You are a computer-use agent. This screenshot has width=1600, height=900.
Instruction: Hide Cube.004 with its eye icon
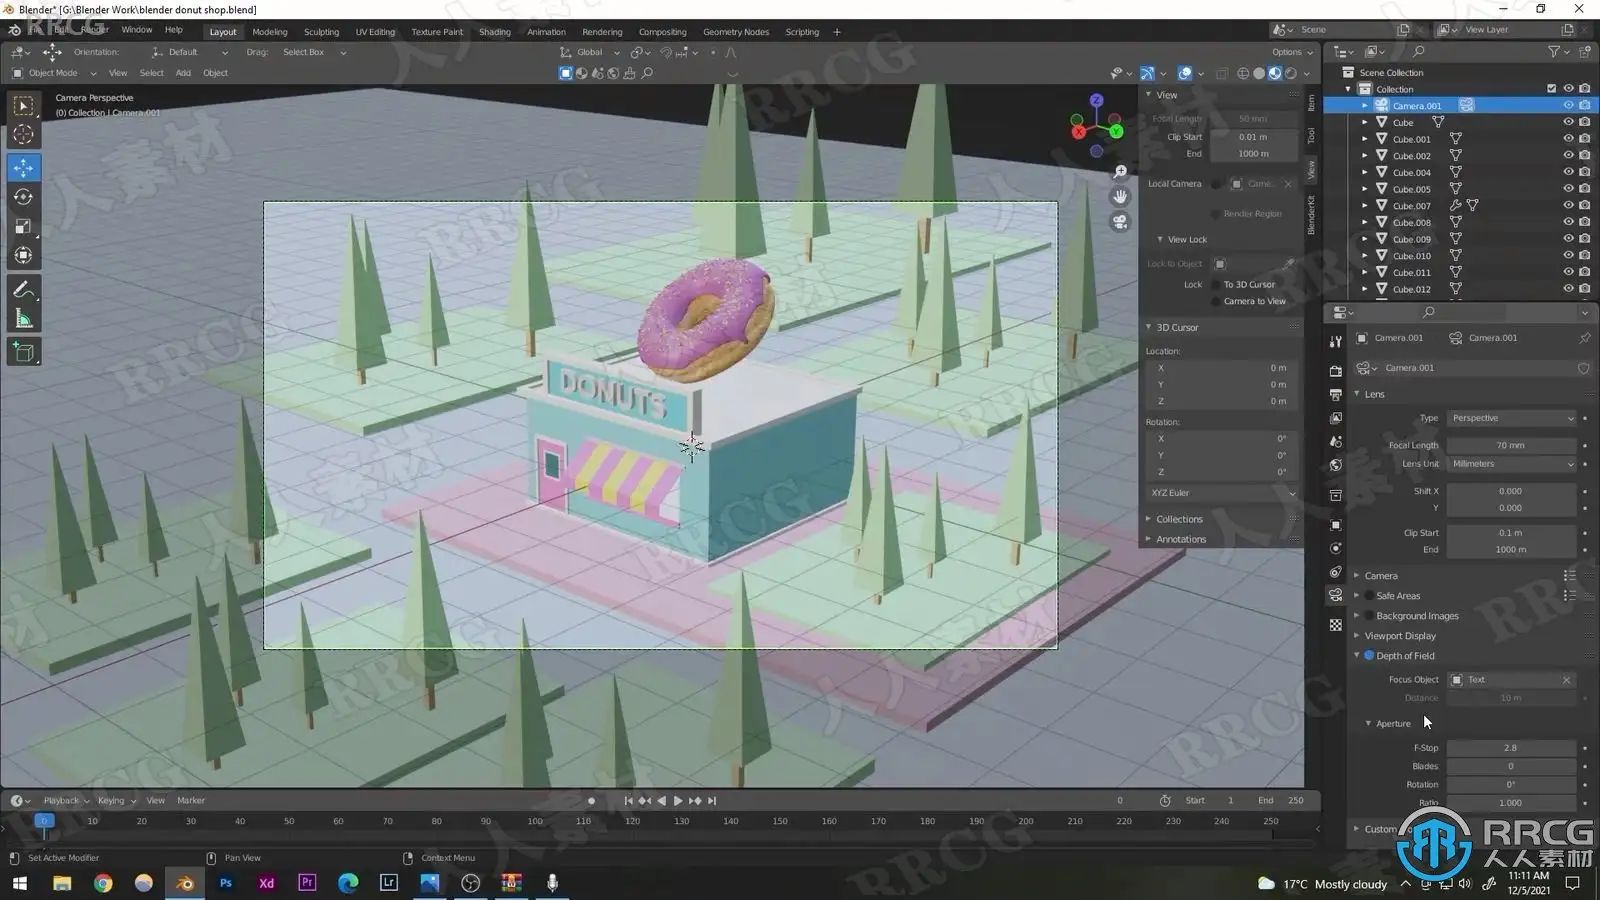pos(1568,172)
